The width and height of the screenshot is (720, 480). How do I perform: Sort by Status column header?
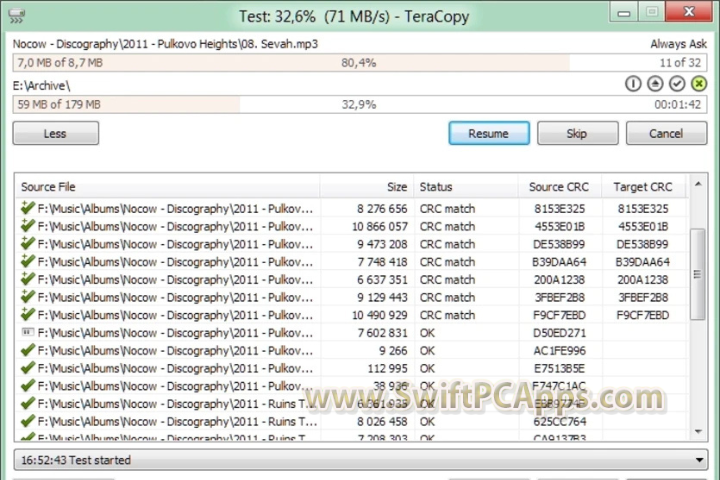pyautogui.click(x=466, y=187)
